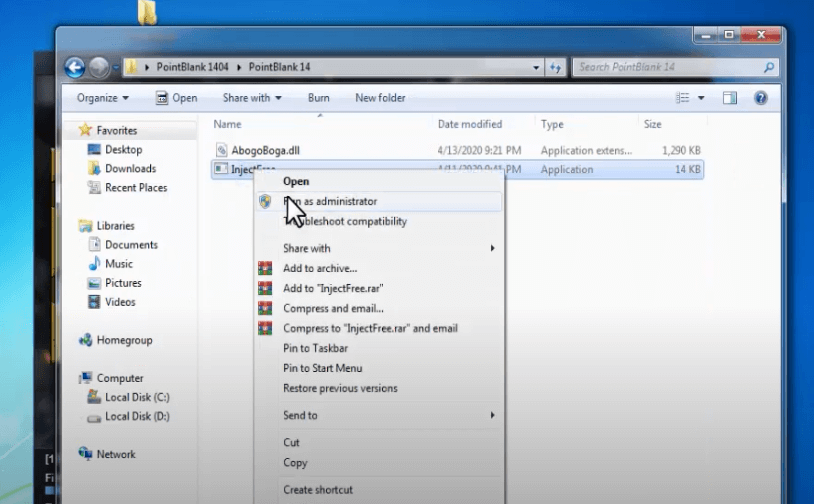Image resolution: width=814 pixels, height=504 pixels.
Task: Choose Create shortcut
Action: (379, 489)
